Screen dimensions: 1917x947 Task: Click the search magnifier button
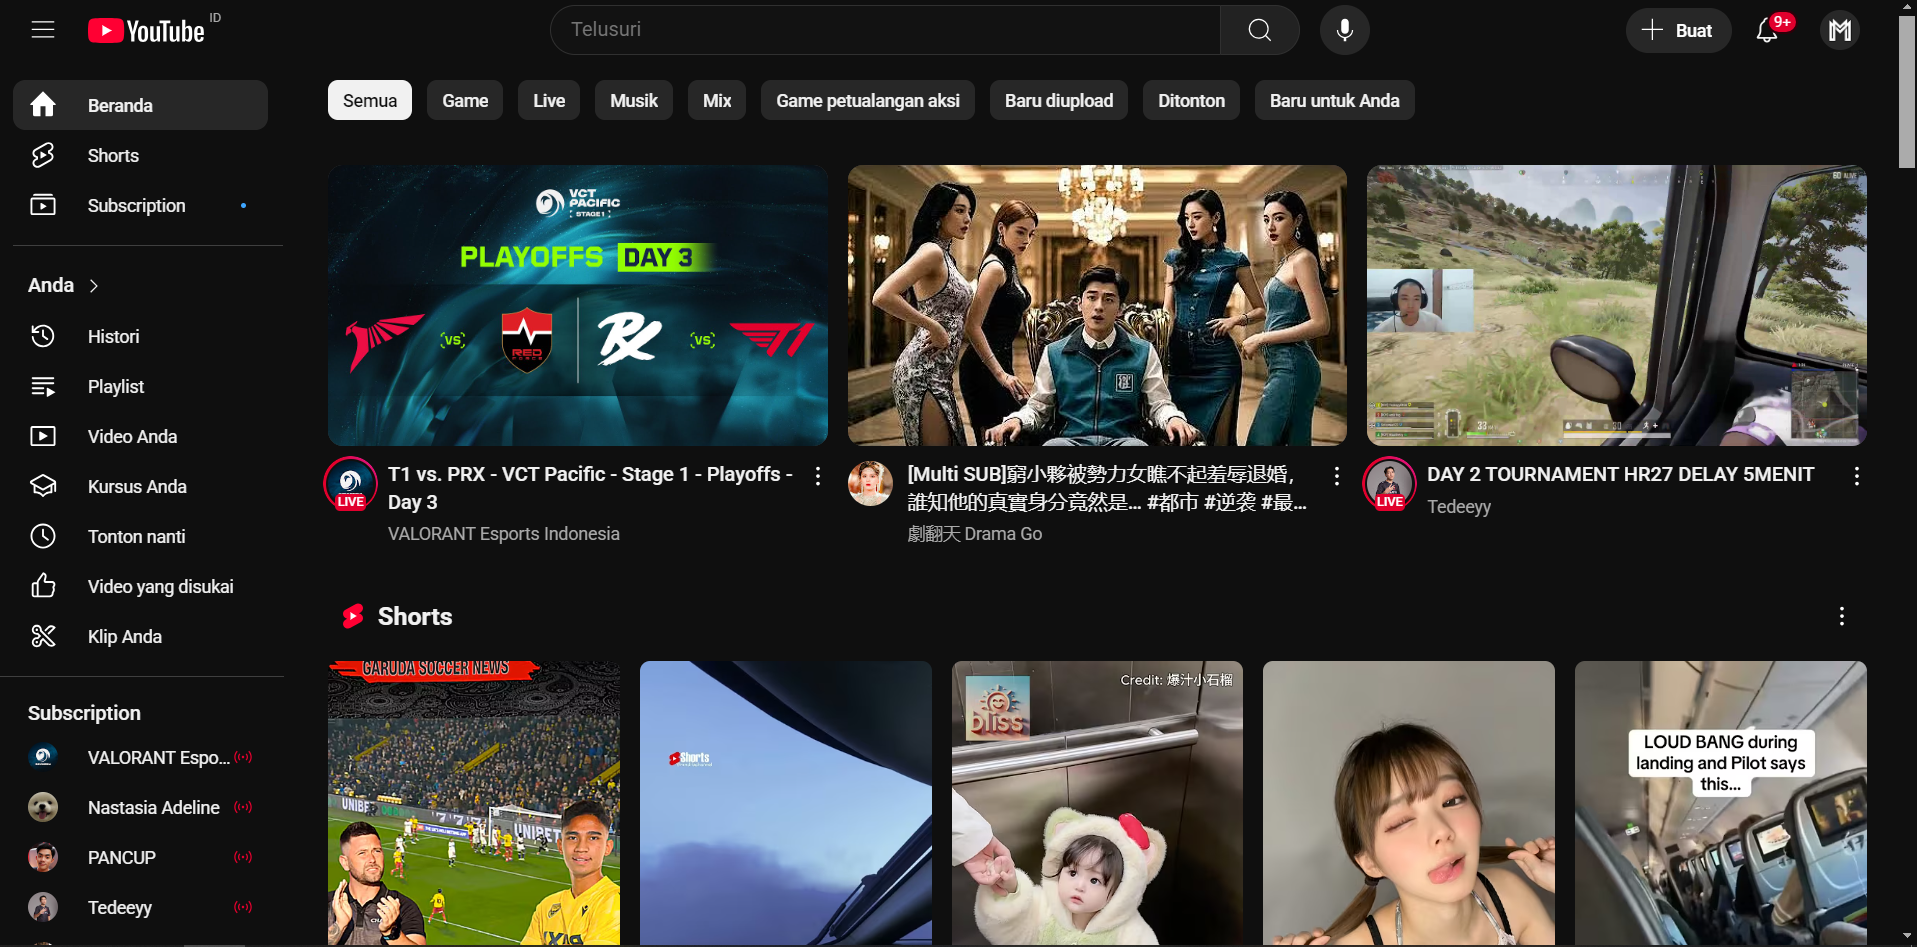point(1260,30)
